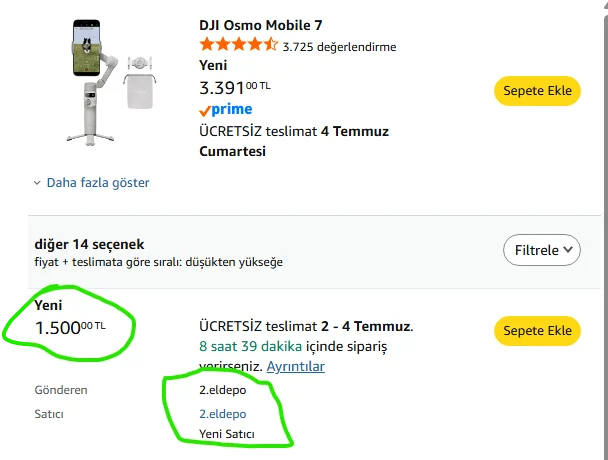Click the Filtrele dropdown arrow
Screen dimensions: 608x460
tap(568, 249)
